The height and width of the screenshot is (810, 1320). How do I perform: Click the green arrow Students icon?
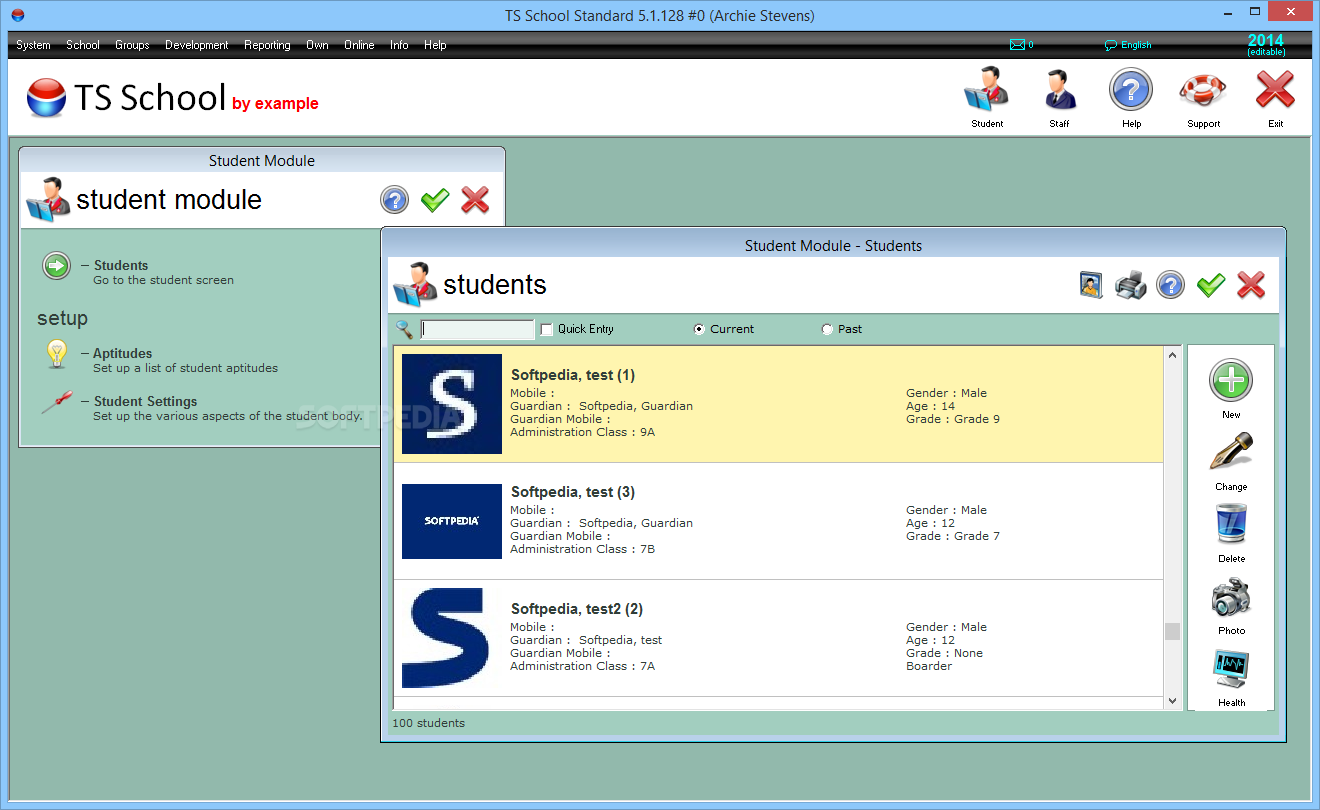57,266
